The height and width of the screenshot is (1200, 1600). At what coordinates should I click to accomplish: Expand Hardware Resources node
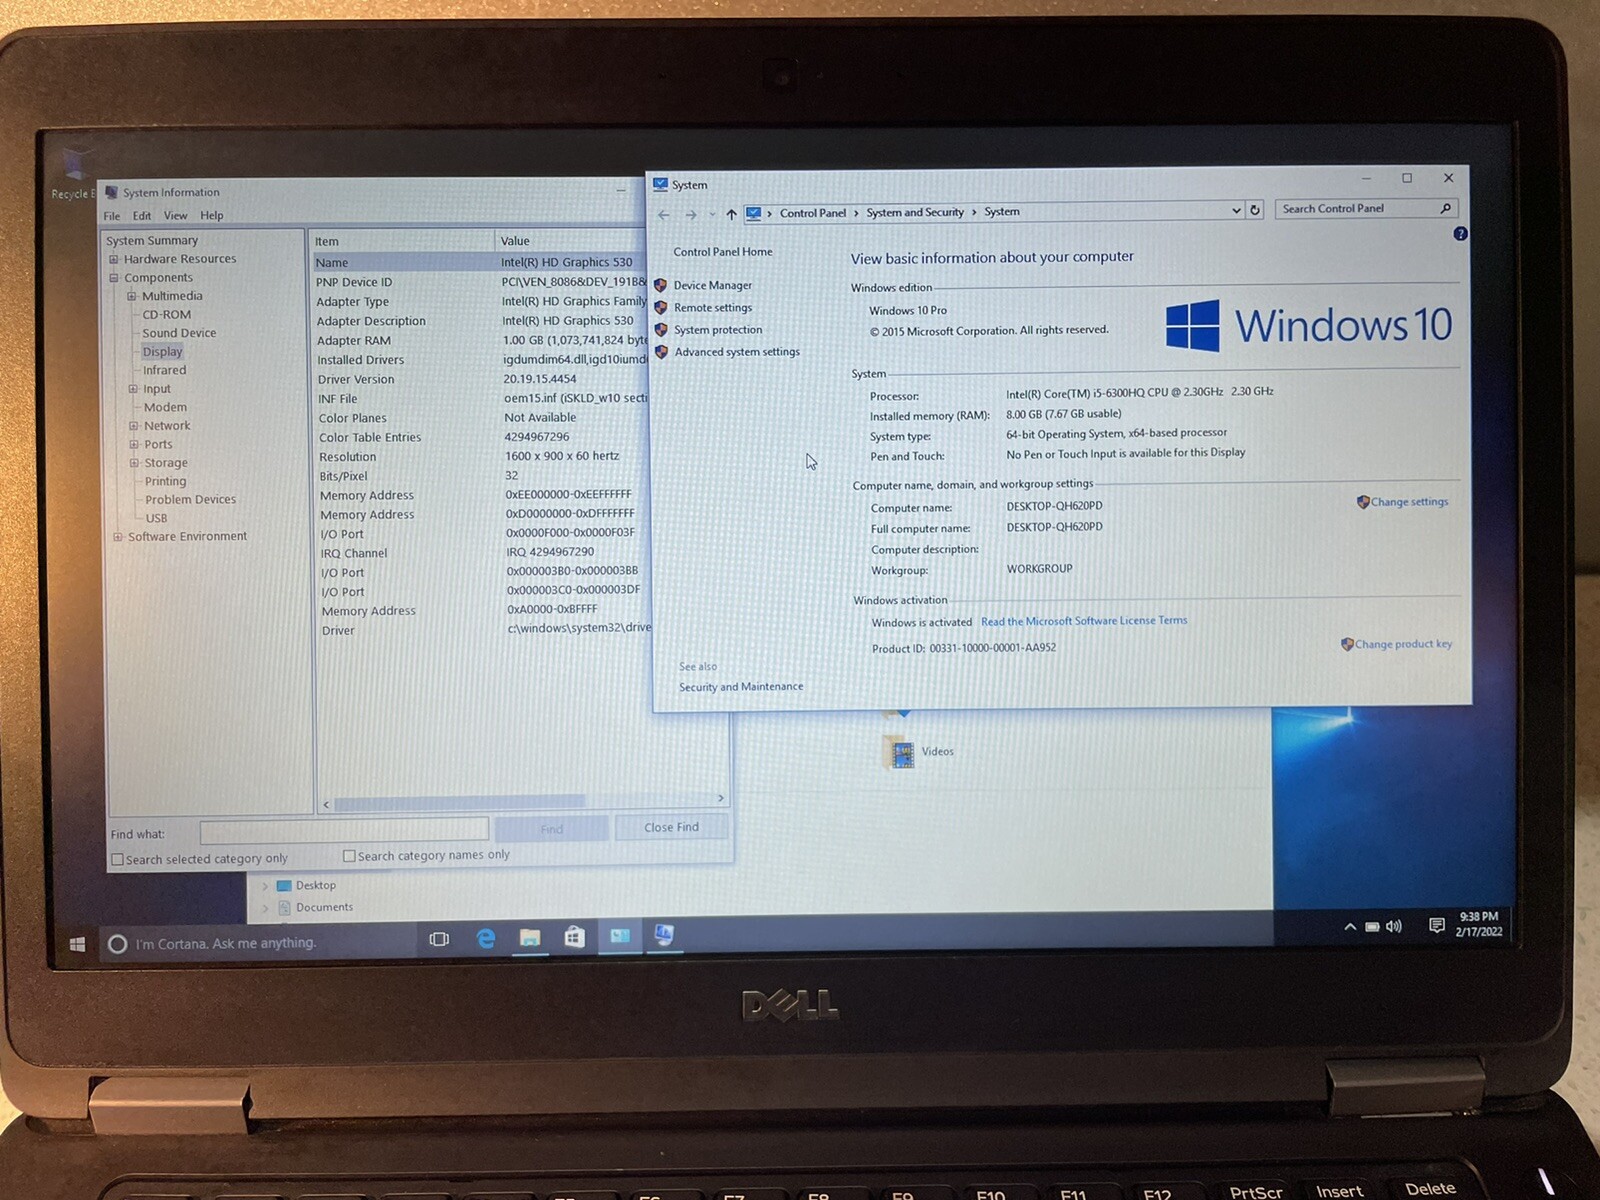[x=114, y=259]
